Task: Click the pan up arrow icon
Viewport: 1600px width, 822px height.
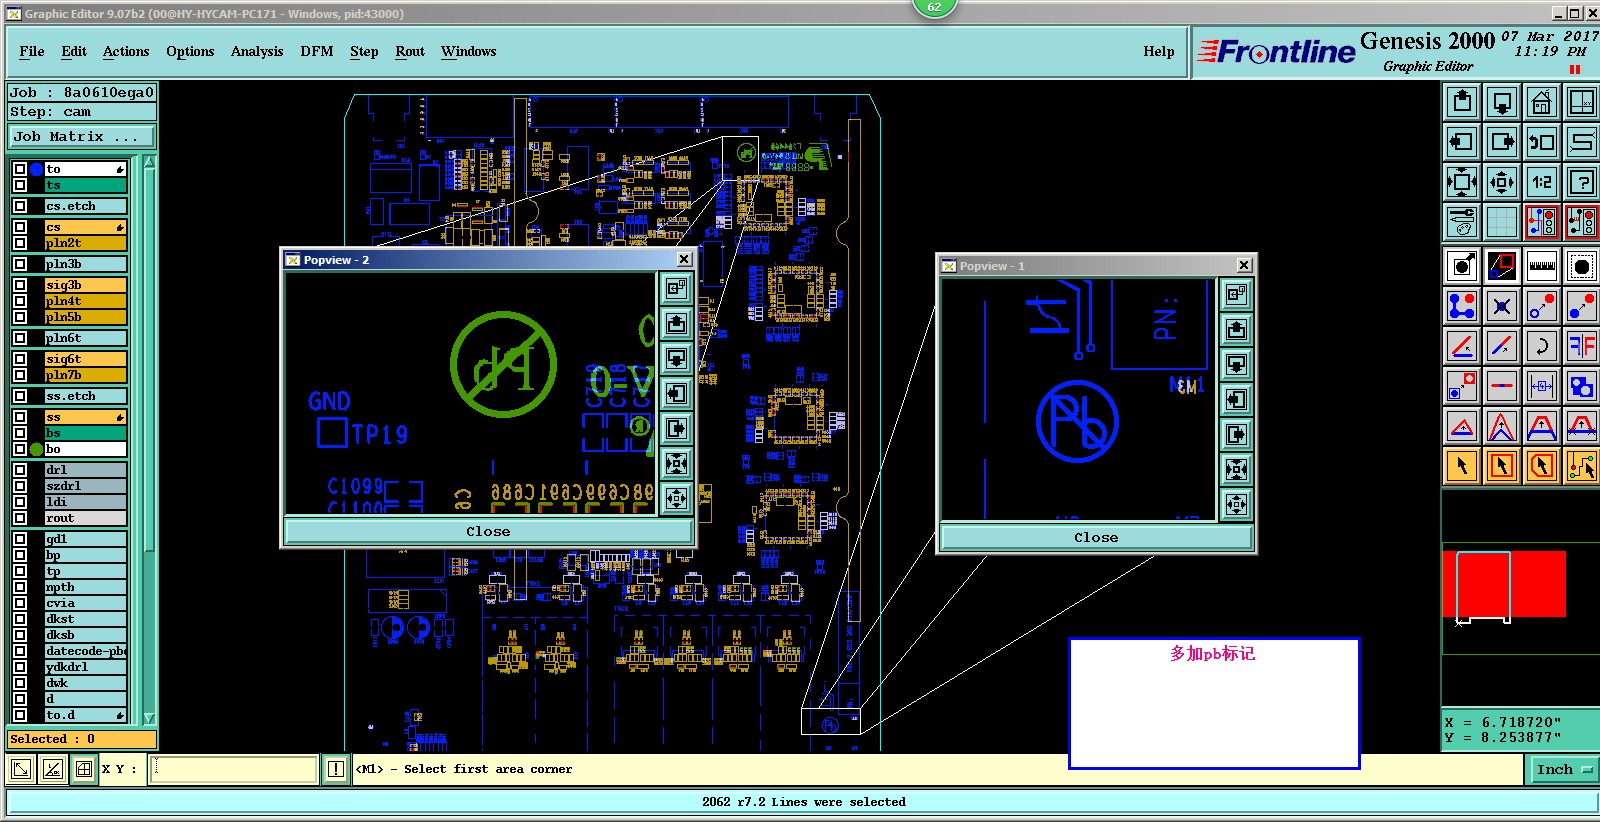Action: (1462, 102)
